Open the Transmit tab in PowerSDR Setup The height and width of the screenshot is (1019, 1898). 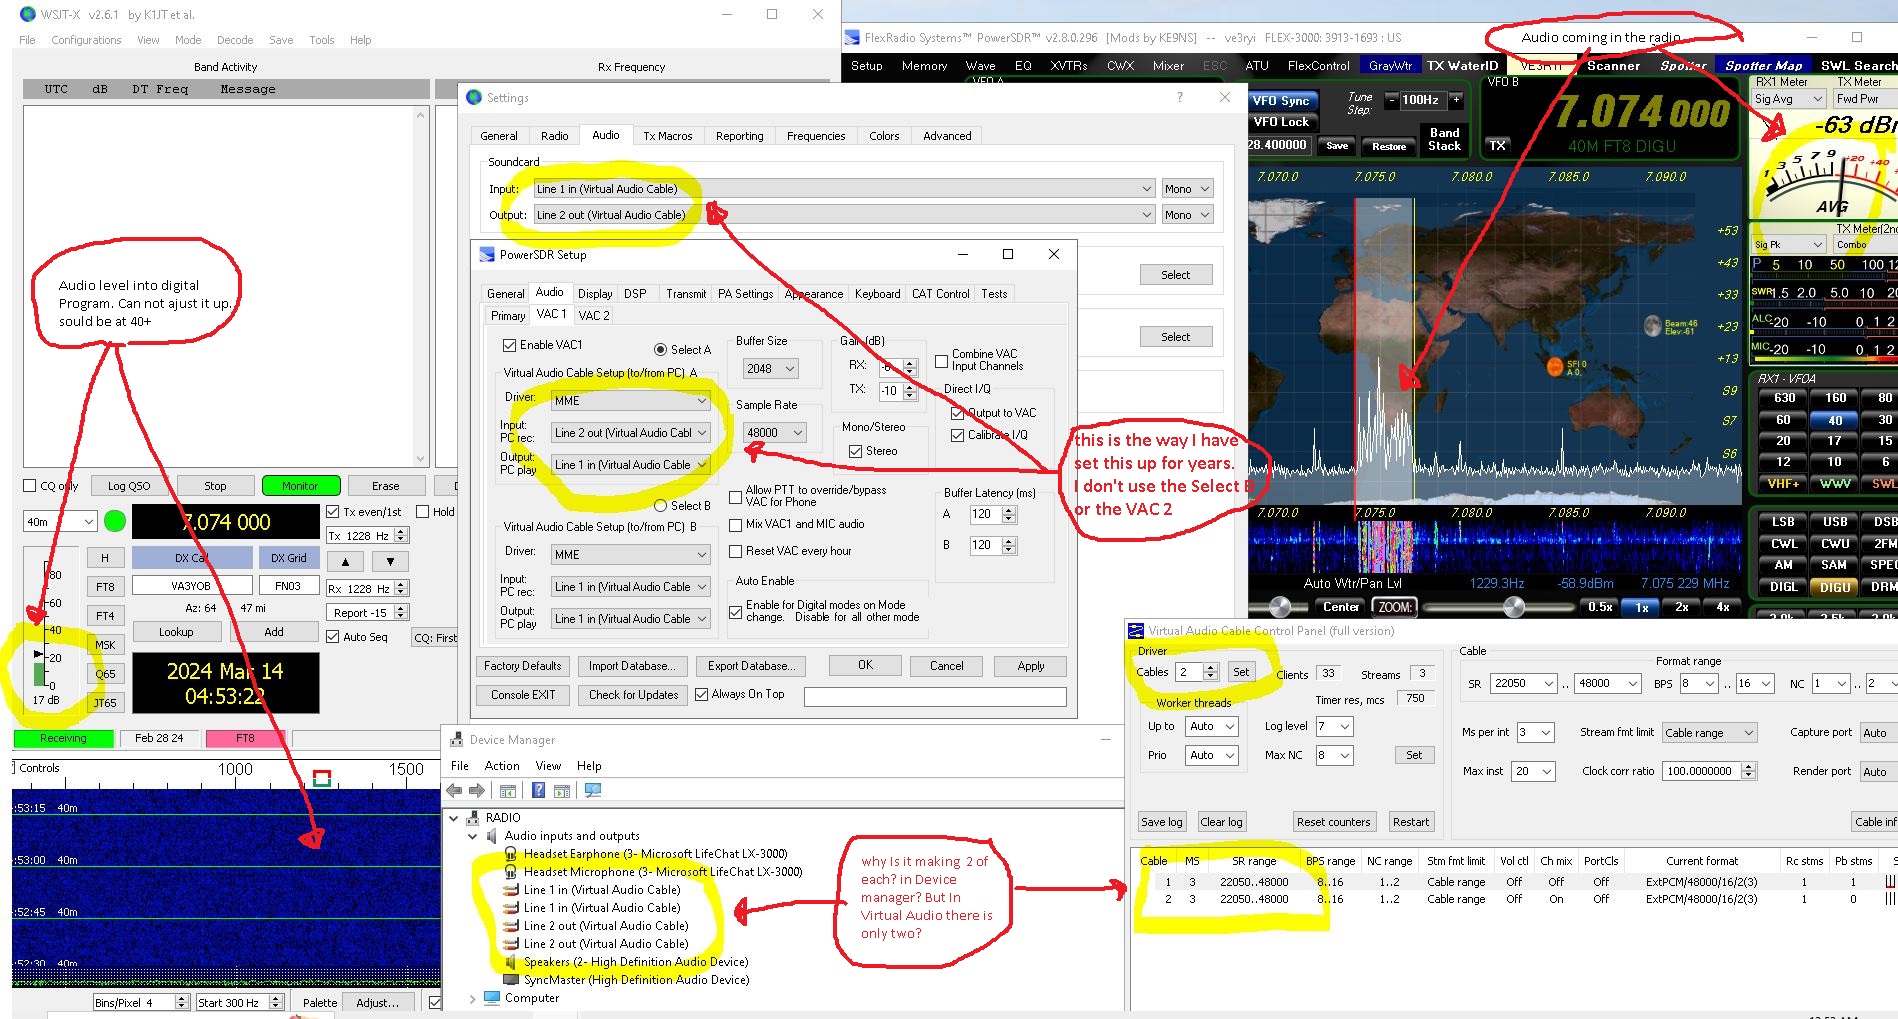tap(686, 294)
